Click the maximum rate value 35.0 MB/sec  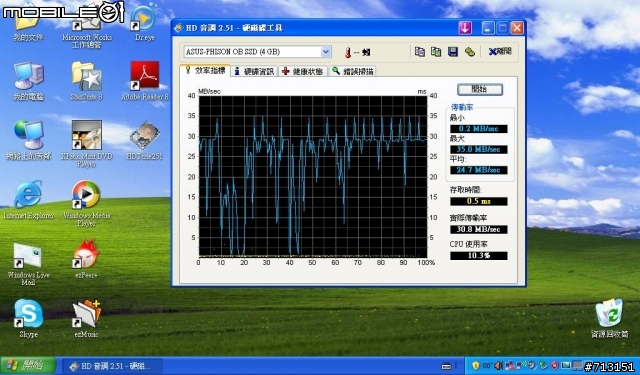(479, 149)
